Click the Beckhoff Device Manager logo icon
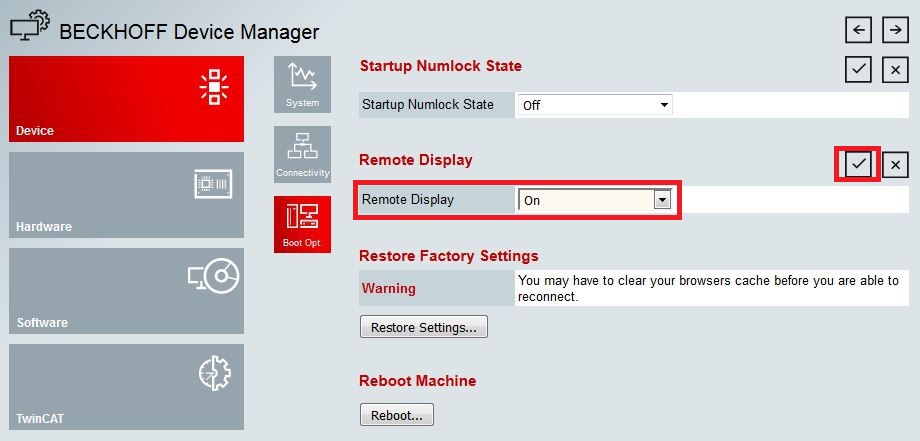Viewport: 920px width, 441px height. tap(30, 25)
